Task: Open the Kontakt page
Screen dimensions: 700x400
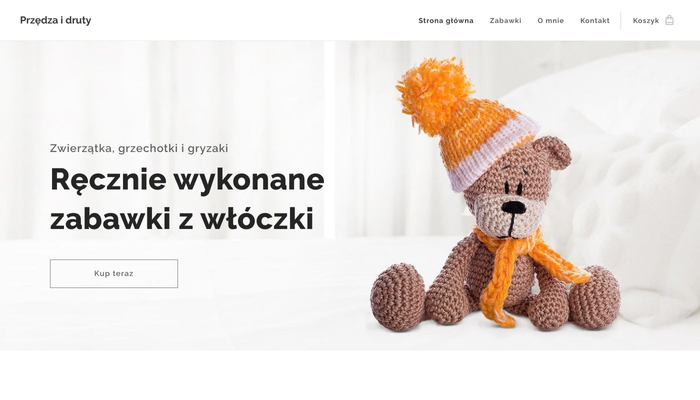Action: pyautogui.click(x=595, y=21)
